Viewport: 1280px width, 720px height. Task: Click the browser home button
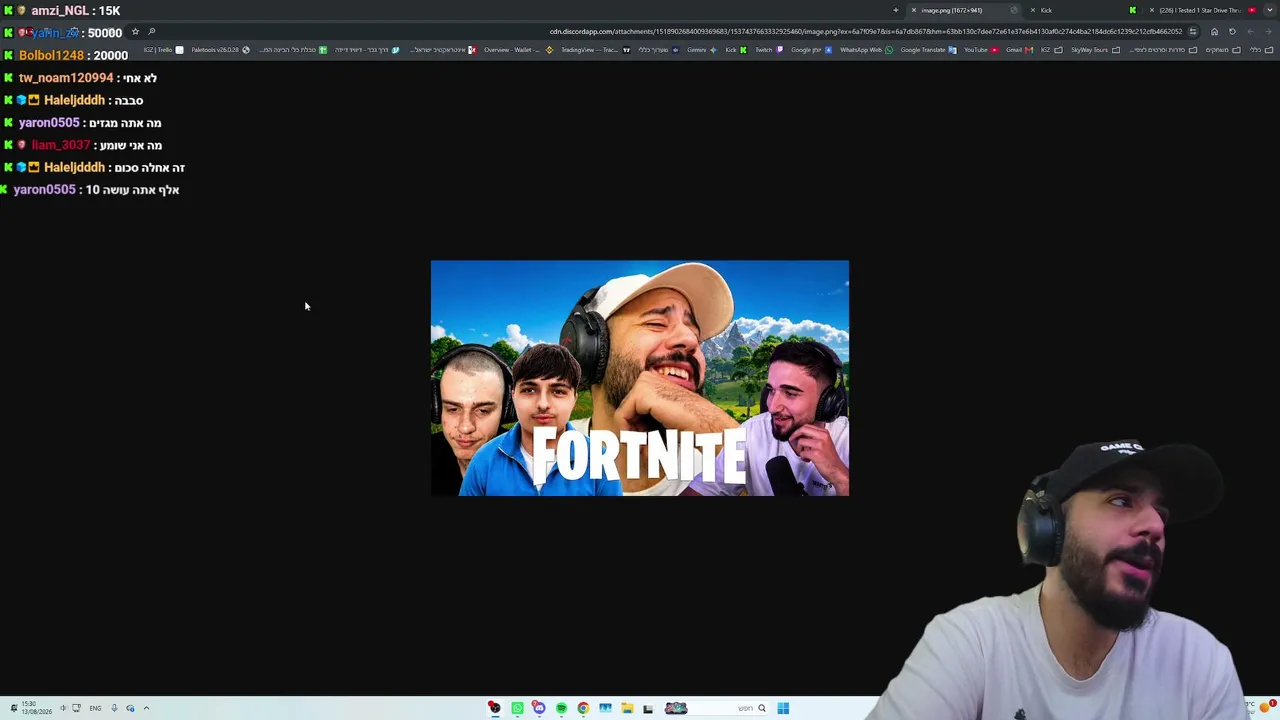click(1214, 32)
